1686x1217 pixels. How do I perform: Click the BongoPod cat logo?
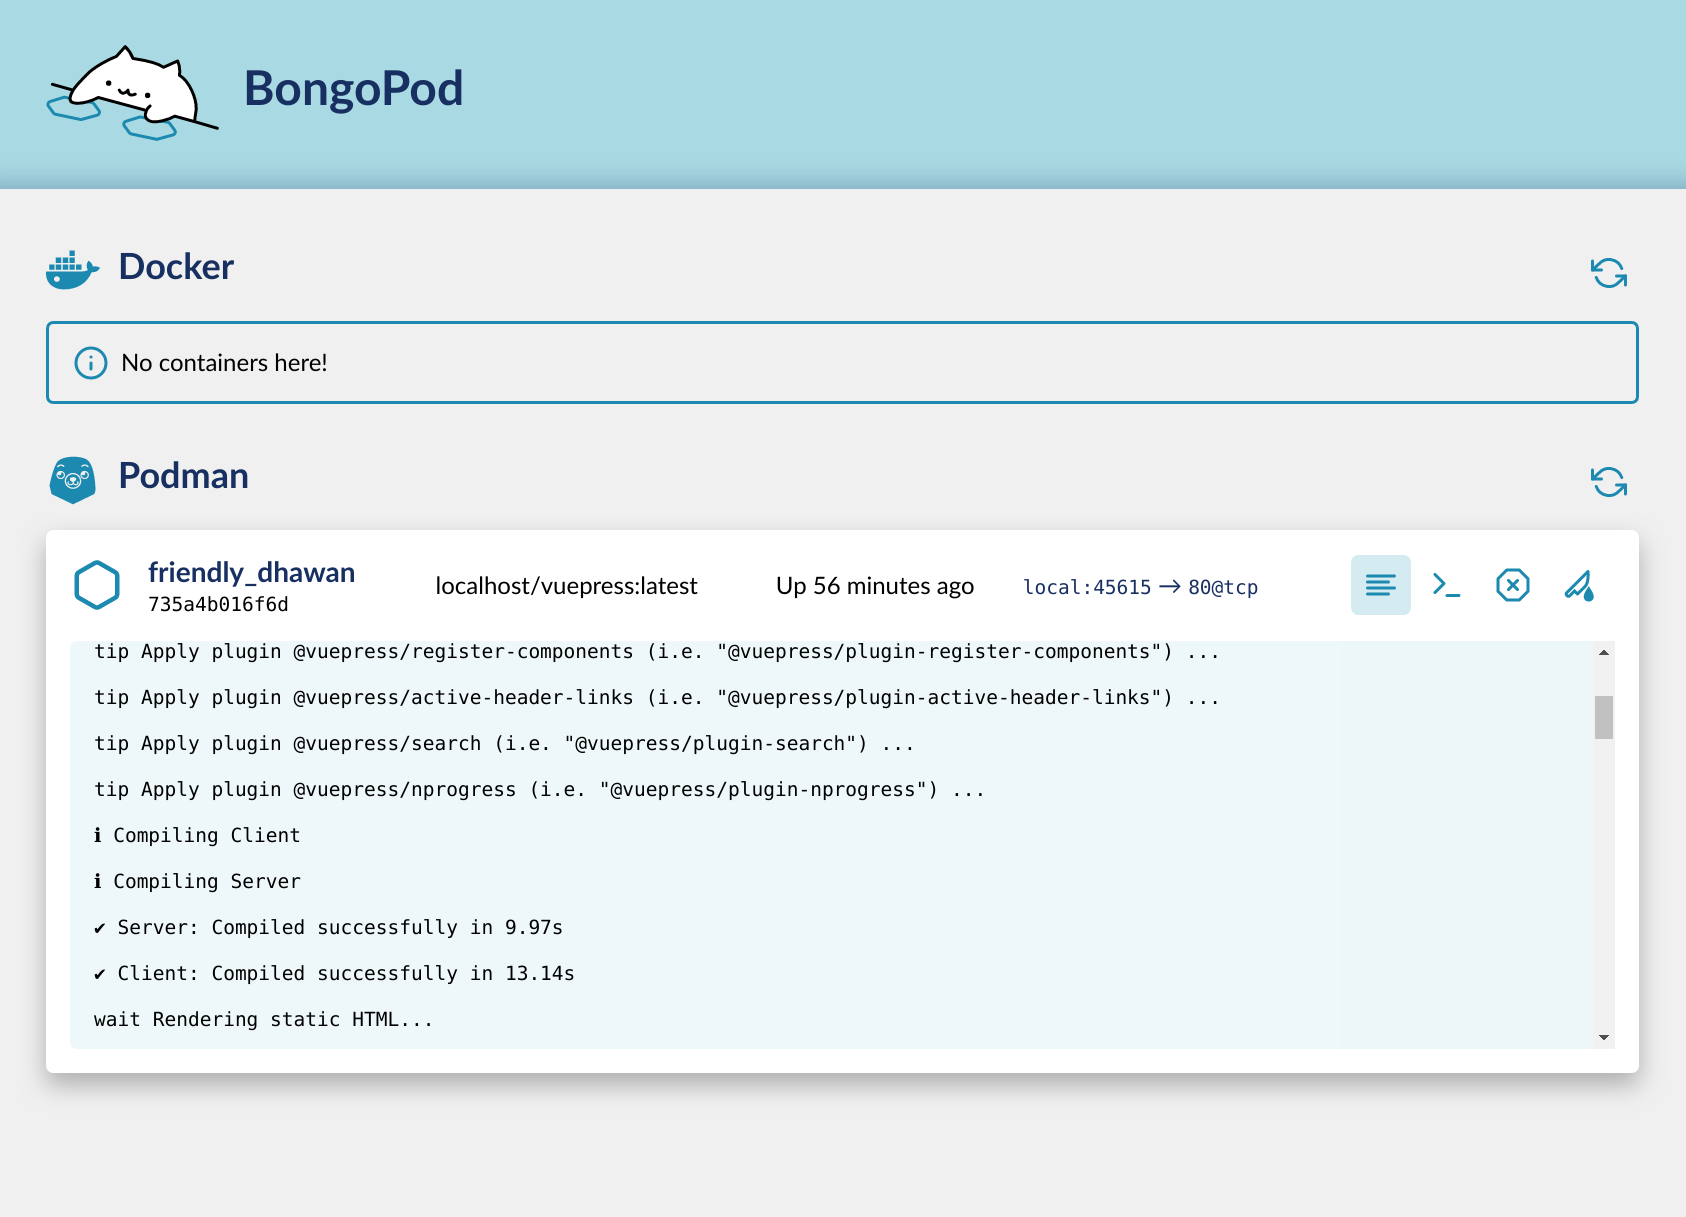(x=133, y=93)
